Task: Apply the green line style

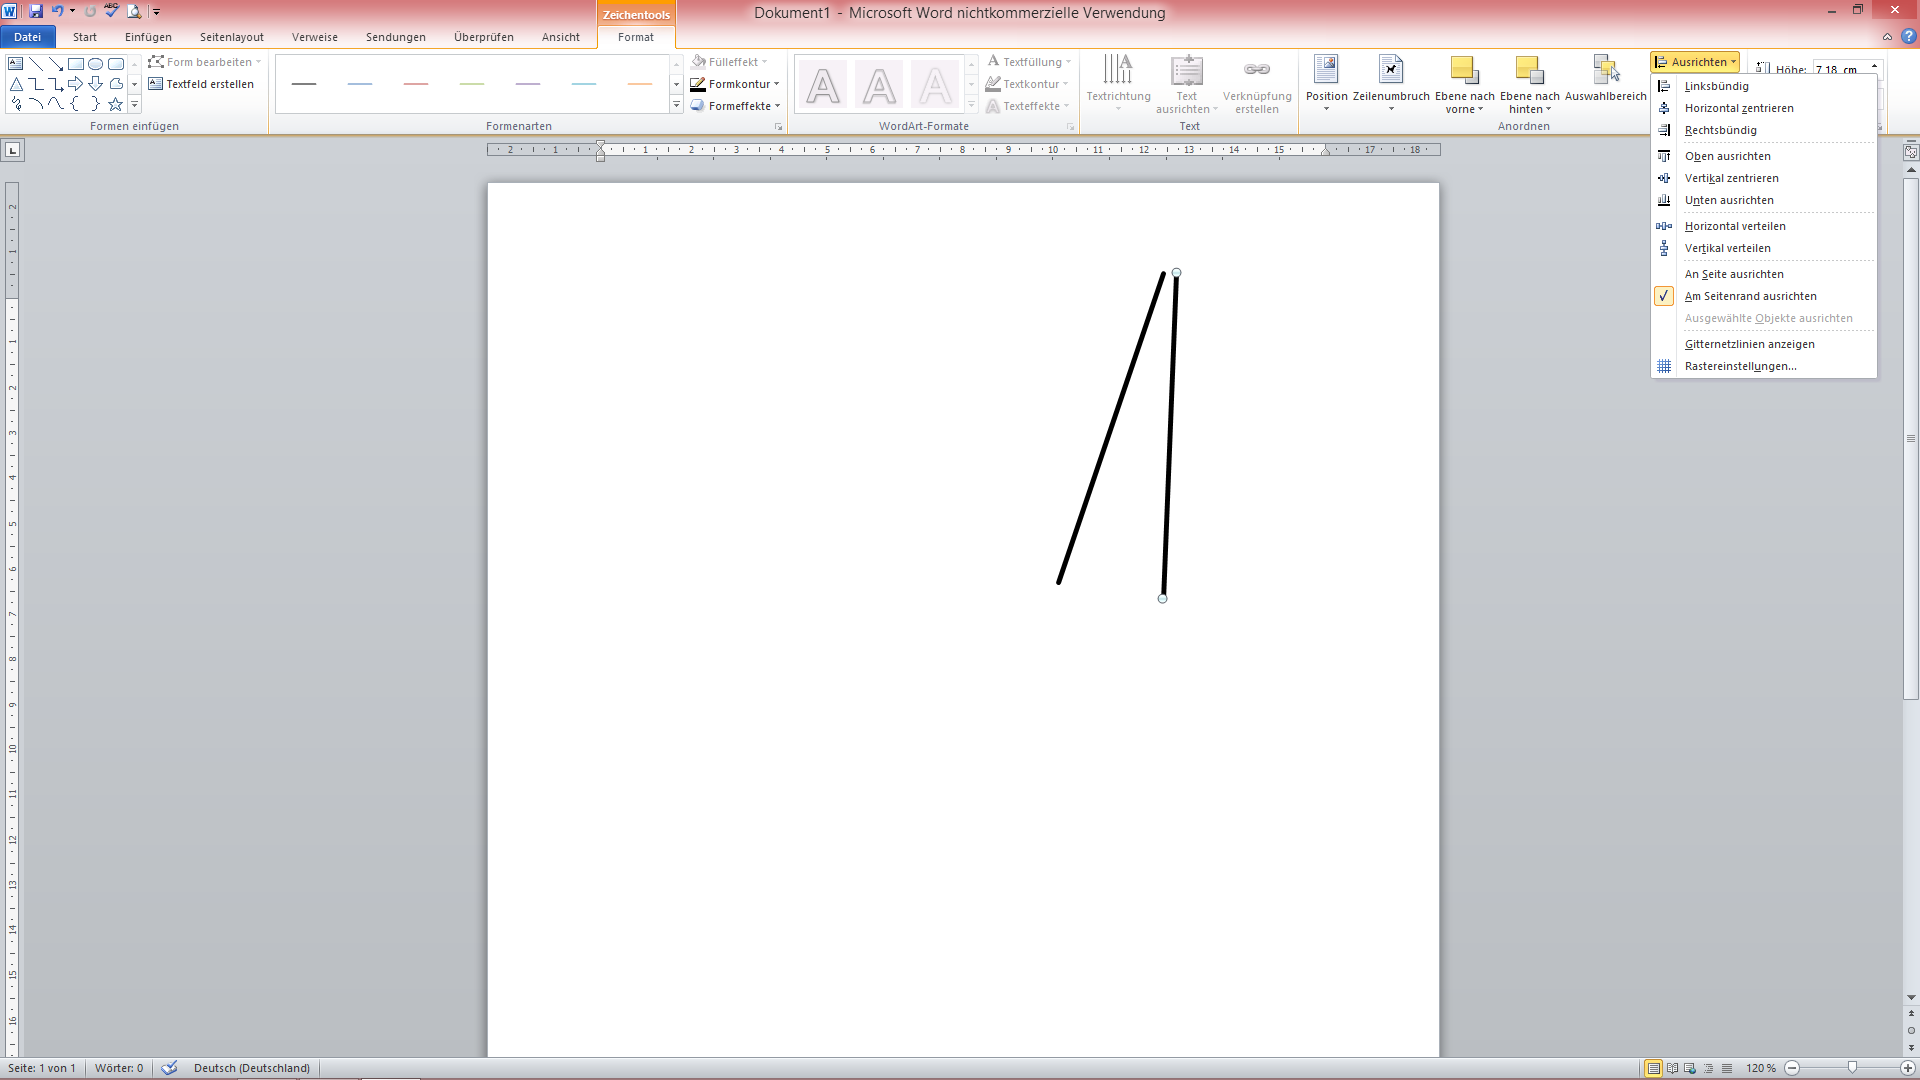Action: coord(472,84)
